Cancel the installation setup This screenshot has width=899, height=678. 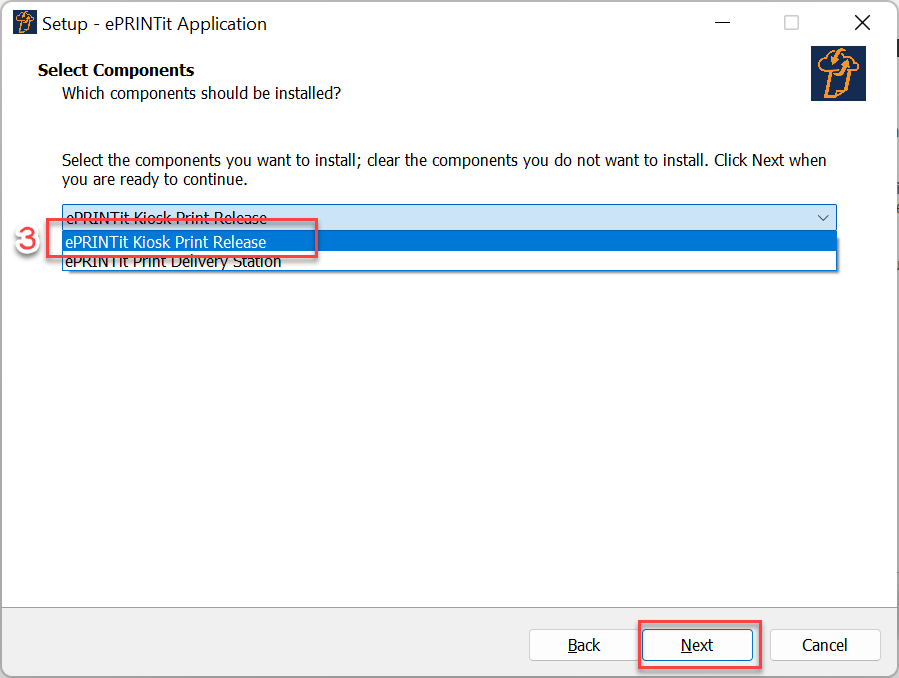tap(824, 645)
